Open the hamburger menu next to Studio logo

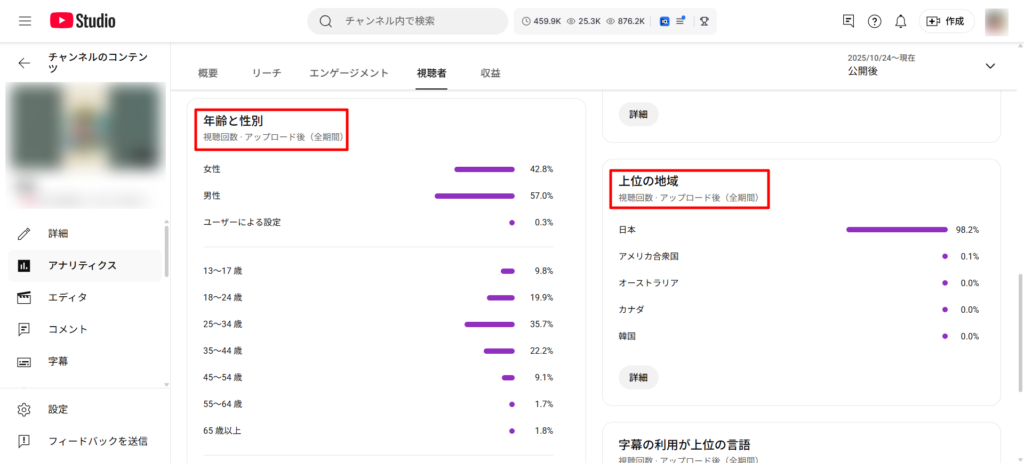pyautogui.click(x=25, y=21)
